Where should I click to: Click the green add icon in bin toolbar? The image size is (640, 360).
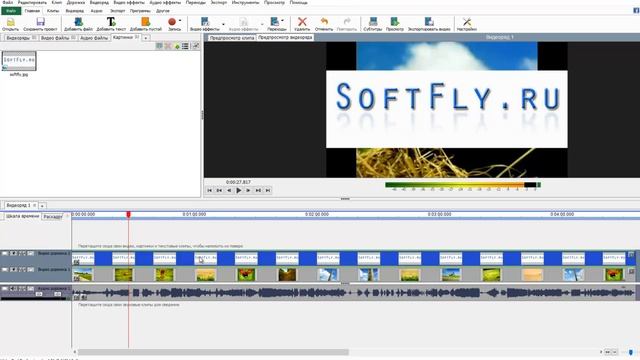(x=177, y=46)
